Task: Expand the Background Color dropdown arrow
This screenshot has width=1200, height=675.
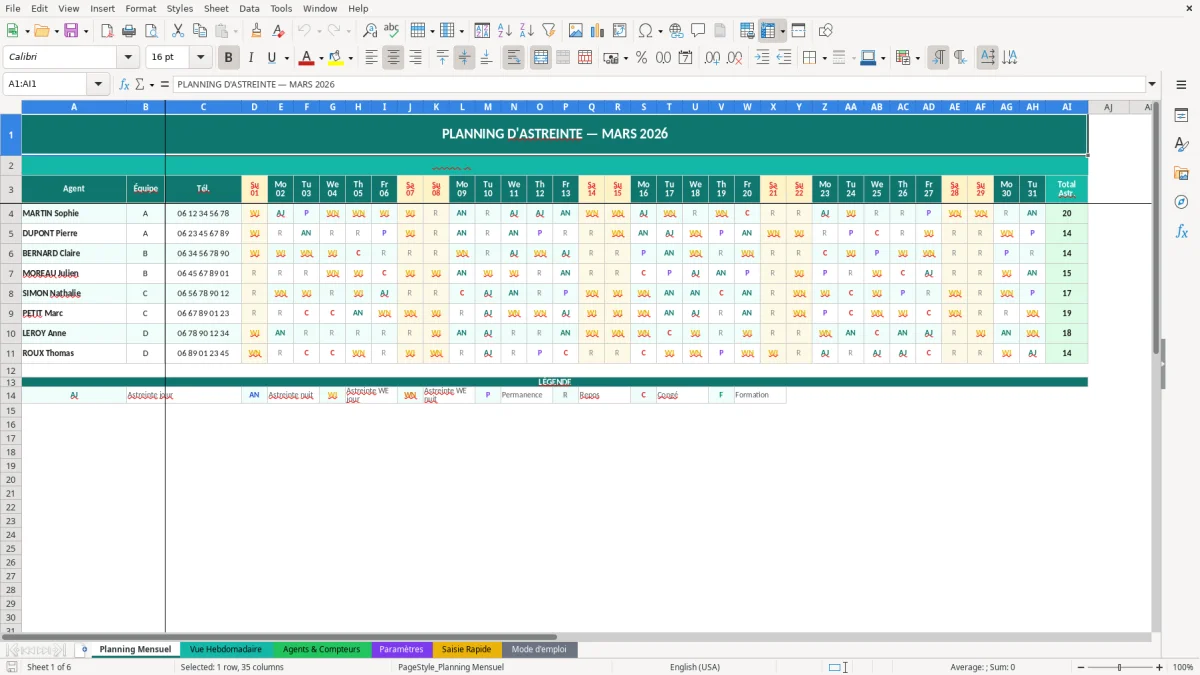Action: [350, 58]
